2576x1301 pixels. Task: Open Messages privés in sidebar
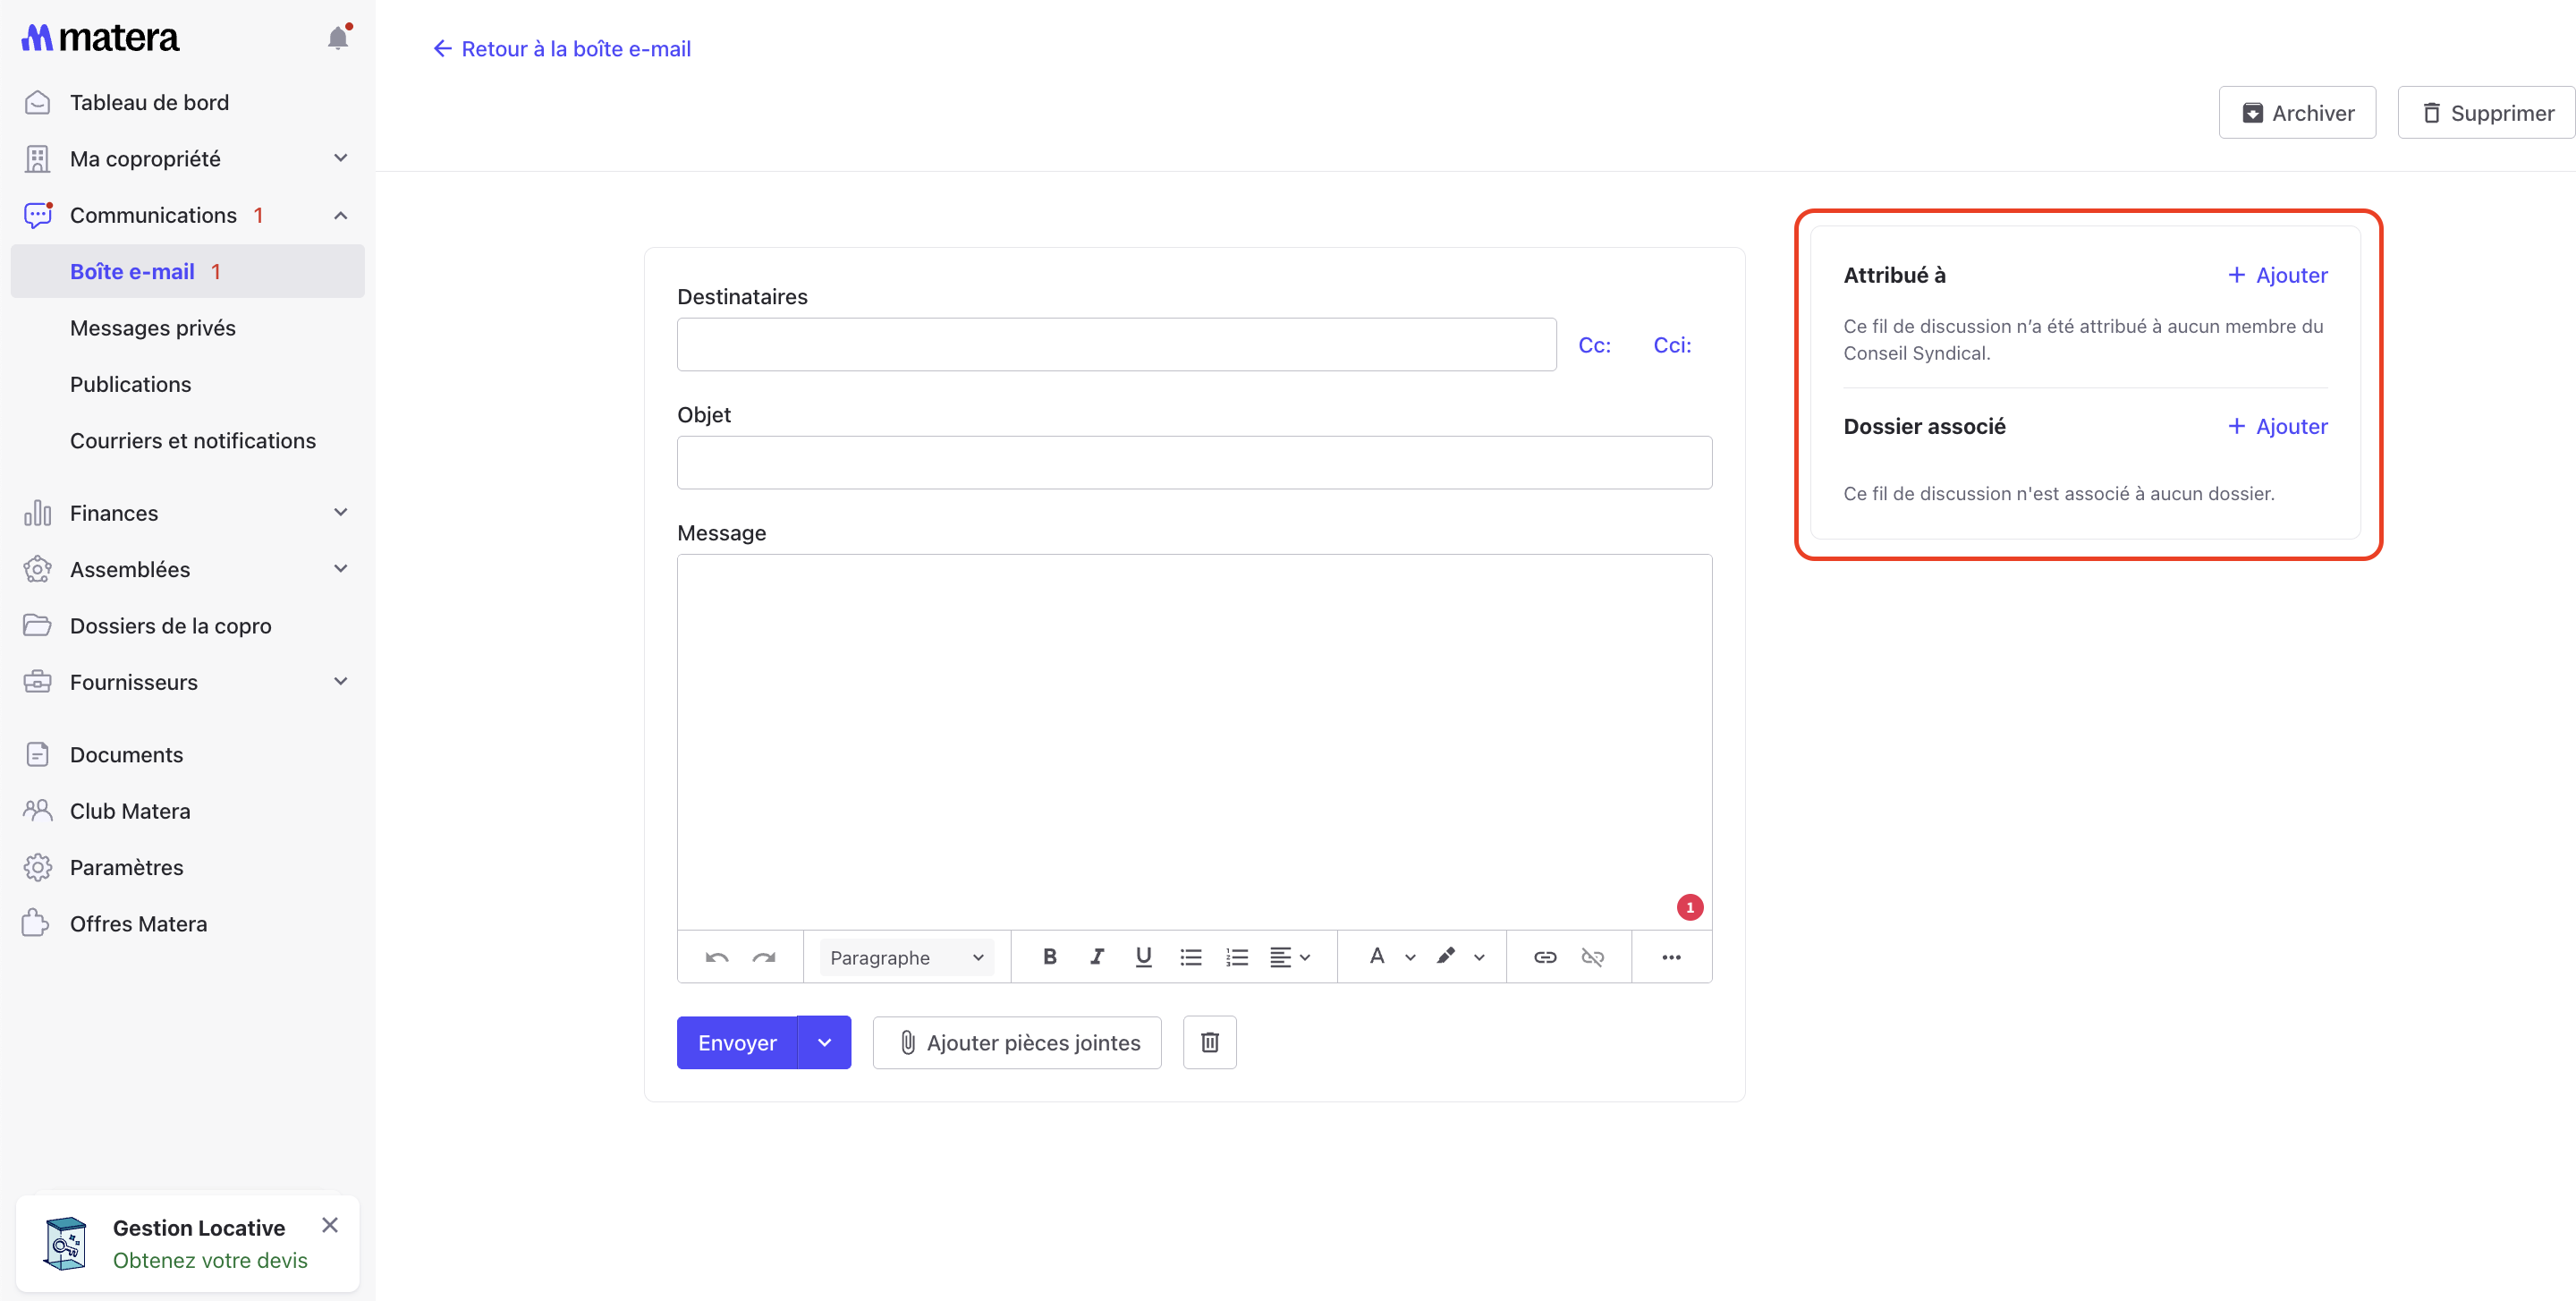[x=153, y=328]
